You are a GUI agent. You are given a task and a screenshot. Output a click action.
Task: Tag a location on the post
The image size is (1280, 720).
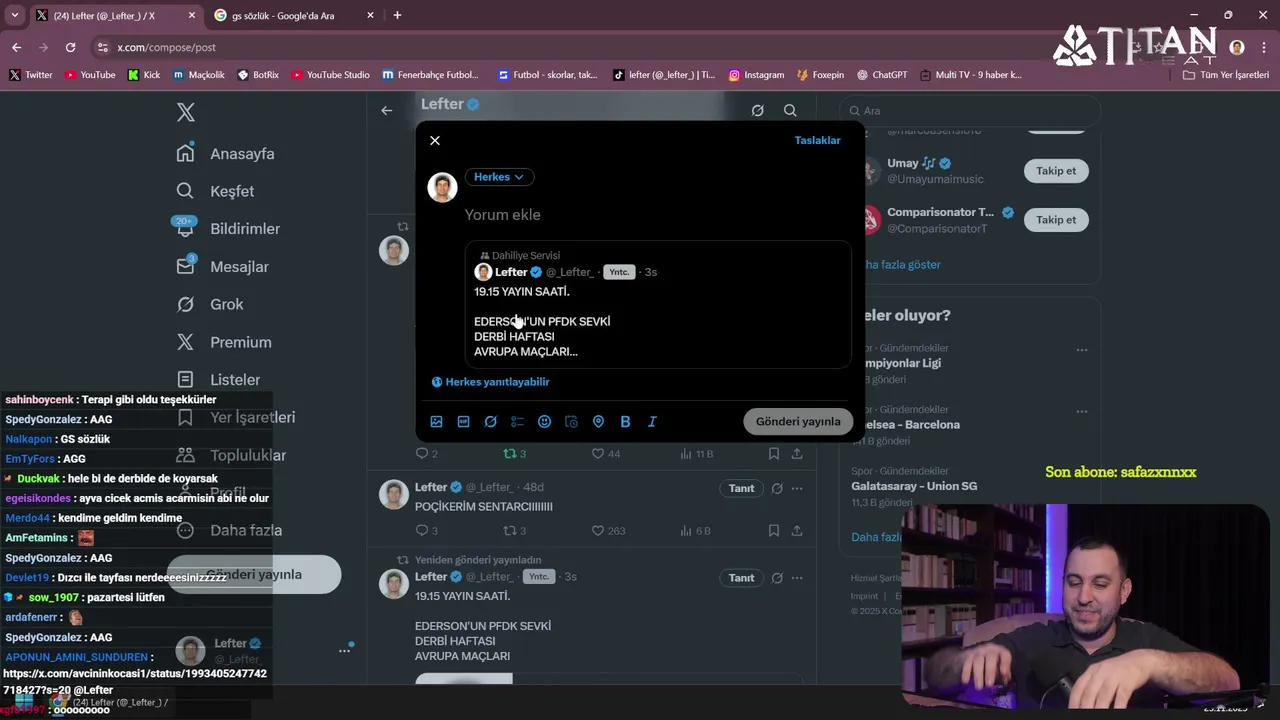pyautogui.click(x=598, y=422)
